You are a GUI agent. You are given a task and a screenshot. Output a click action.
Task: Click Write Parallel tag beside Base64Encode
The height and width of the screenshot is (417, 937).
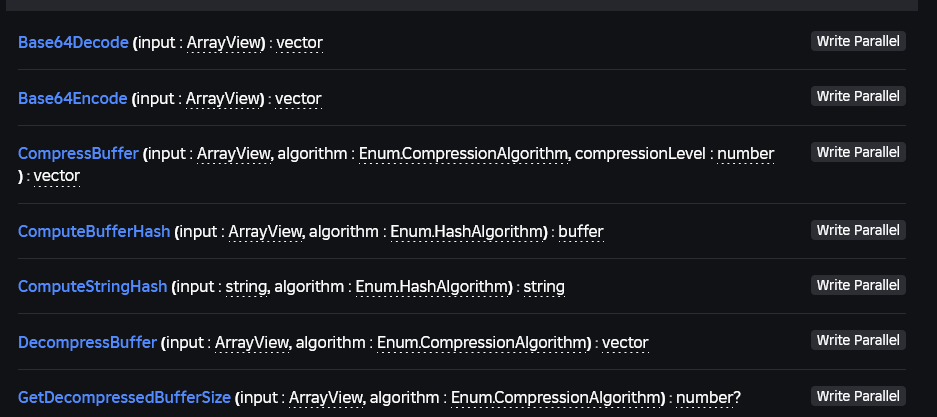(858, 96)
